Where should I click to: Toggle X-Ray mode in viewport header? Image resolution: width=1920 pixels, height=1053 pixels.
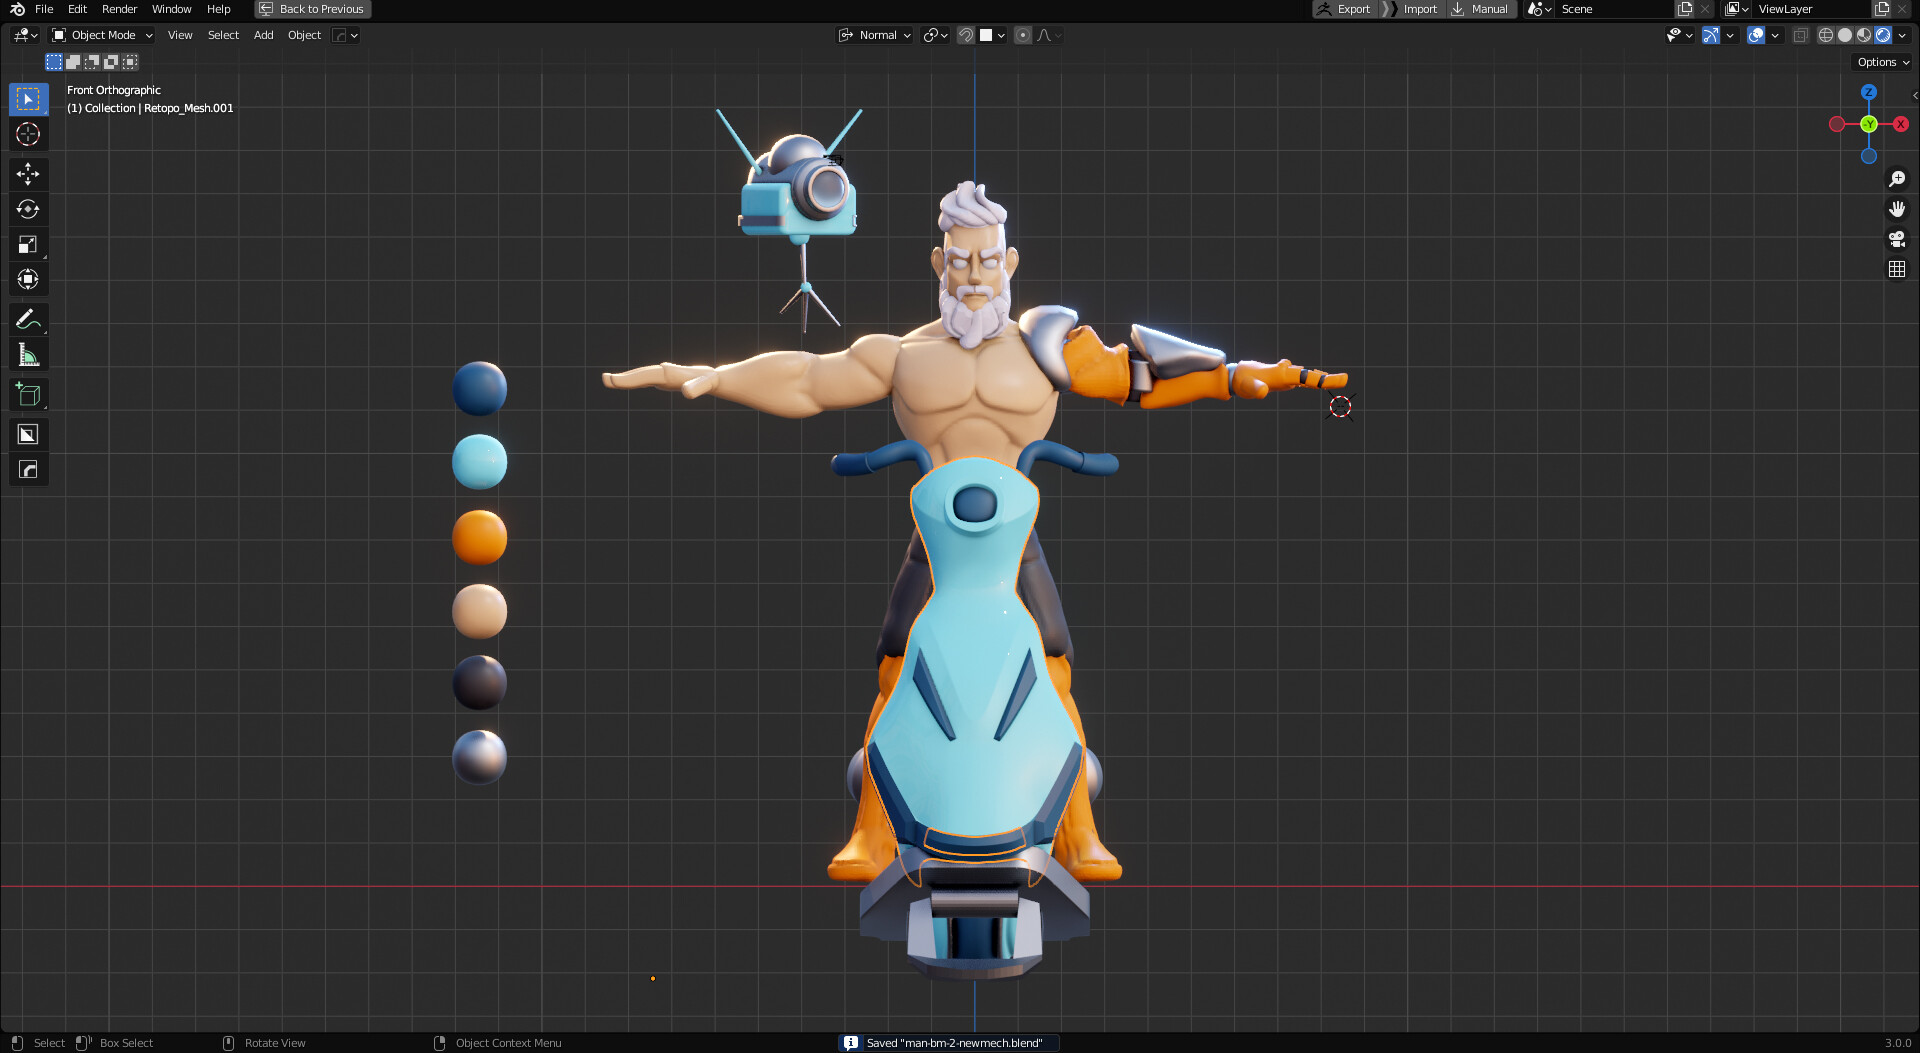coord(1801,34)
